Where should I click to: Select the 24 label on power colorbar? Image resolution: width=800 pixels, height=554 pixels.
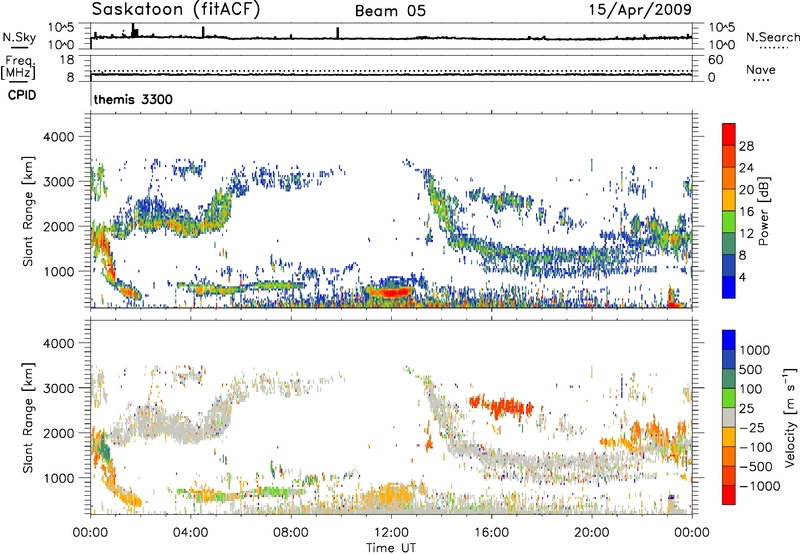[x=746, y=168]
